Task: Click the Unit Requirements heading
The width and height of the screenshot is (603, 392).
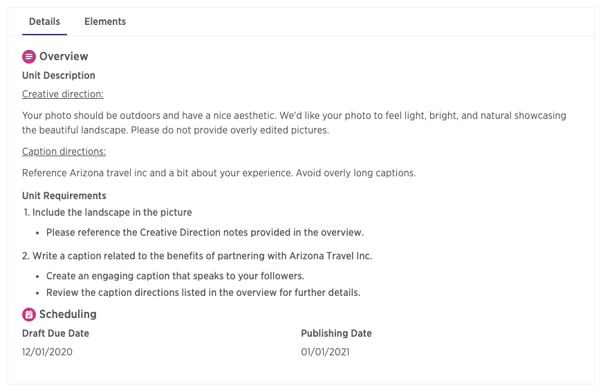Action: [64, 196]
